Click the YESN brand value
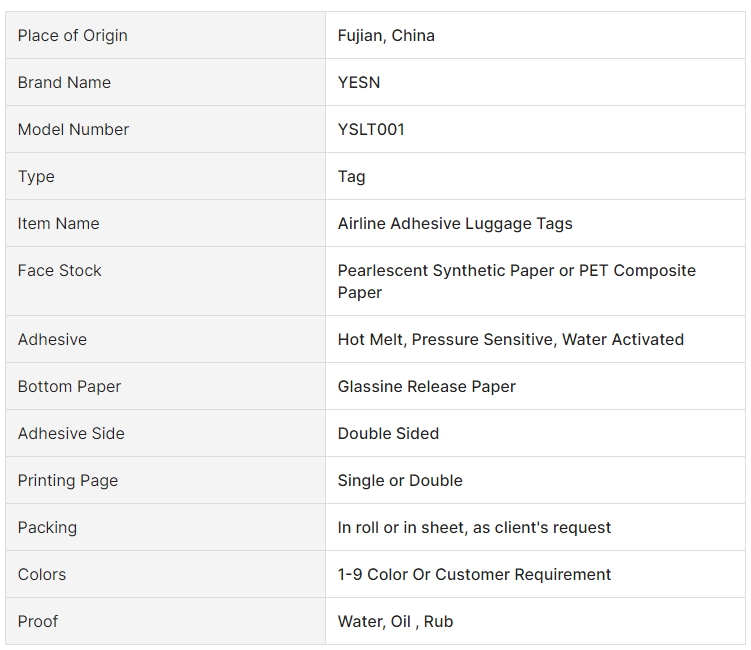The width and height of the screenshot is (751, 650). coord(359,82)
